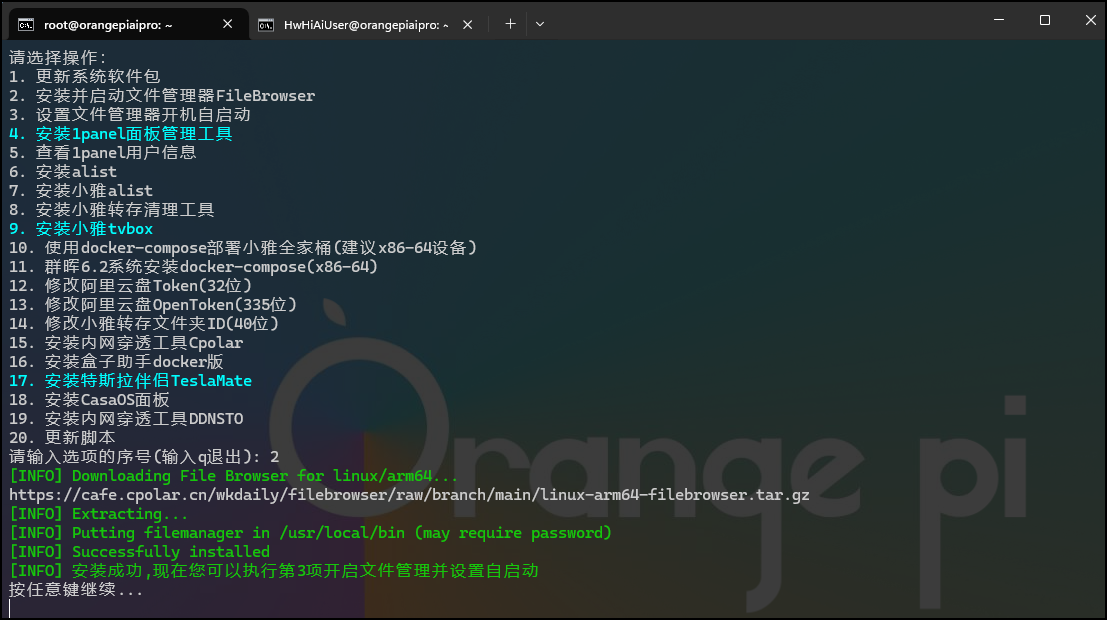
Task: Close the root@orangepiaipro tab
Action: click(x=227, y=24)
